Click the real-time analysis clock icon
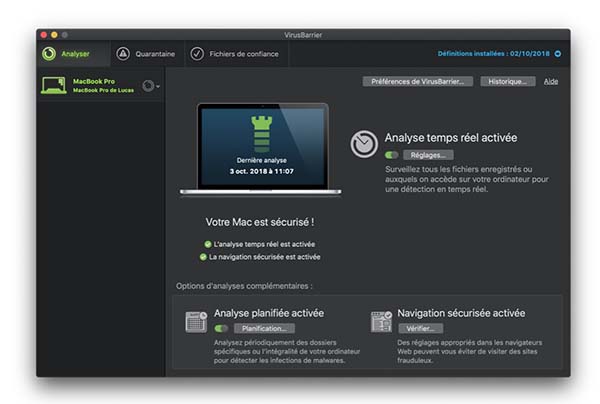The image size is (600, 404). (x=364, y=144)
